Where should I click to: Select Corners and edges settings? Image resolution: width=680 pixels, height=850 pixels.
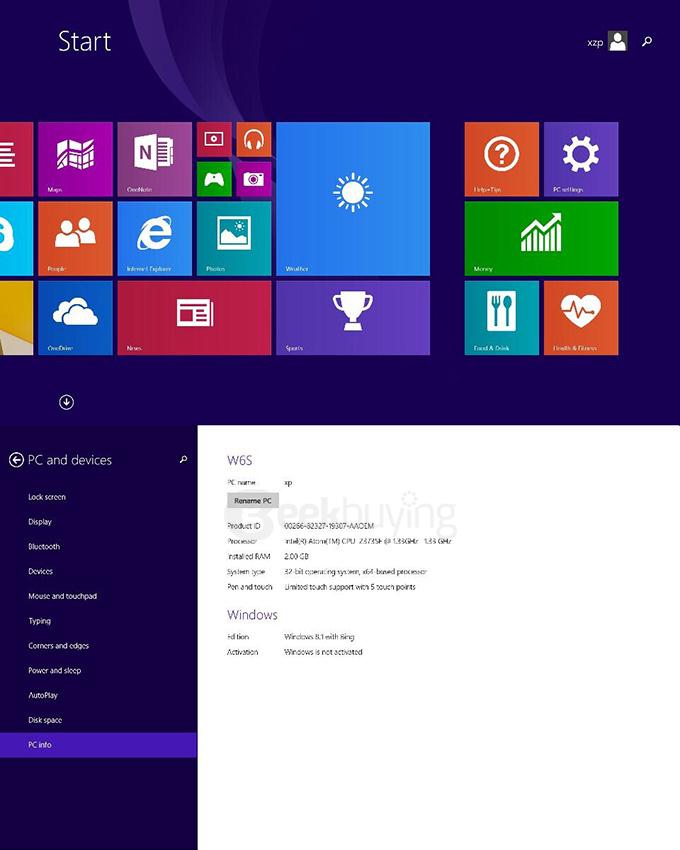point(58,646)
